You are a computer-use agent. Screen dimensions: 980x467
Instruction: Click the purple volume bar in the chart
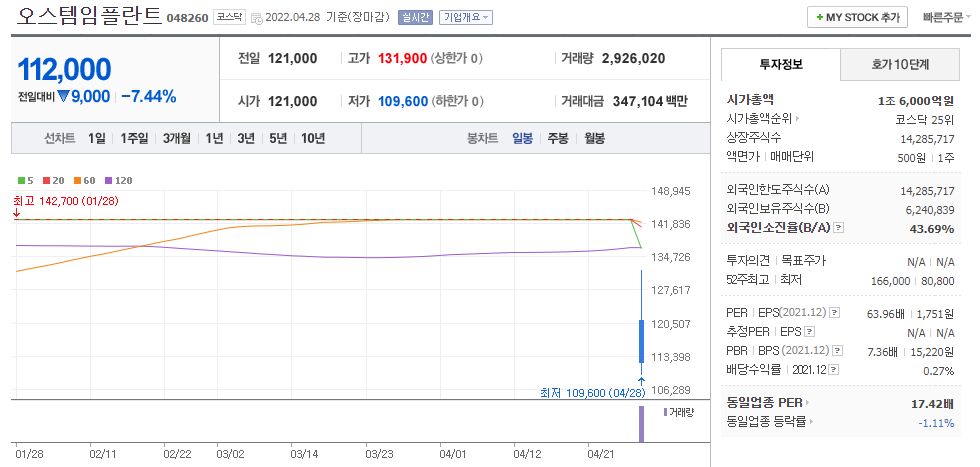click(x=641, y=424)
